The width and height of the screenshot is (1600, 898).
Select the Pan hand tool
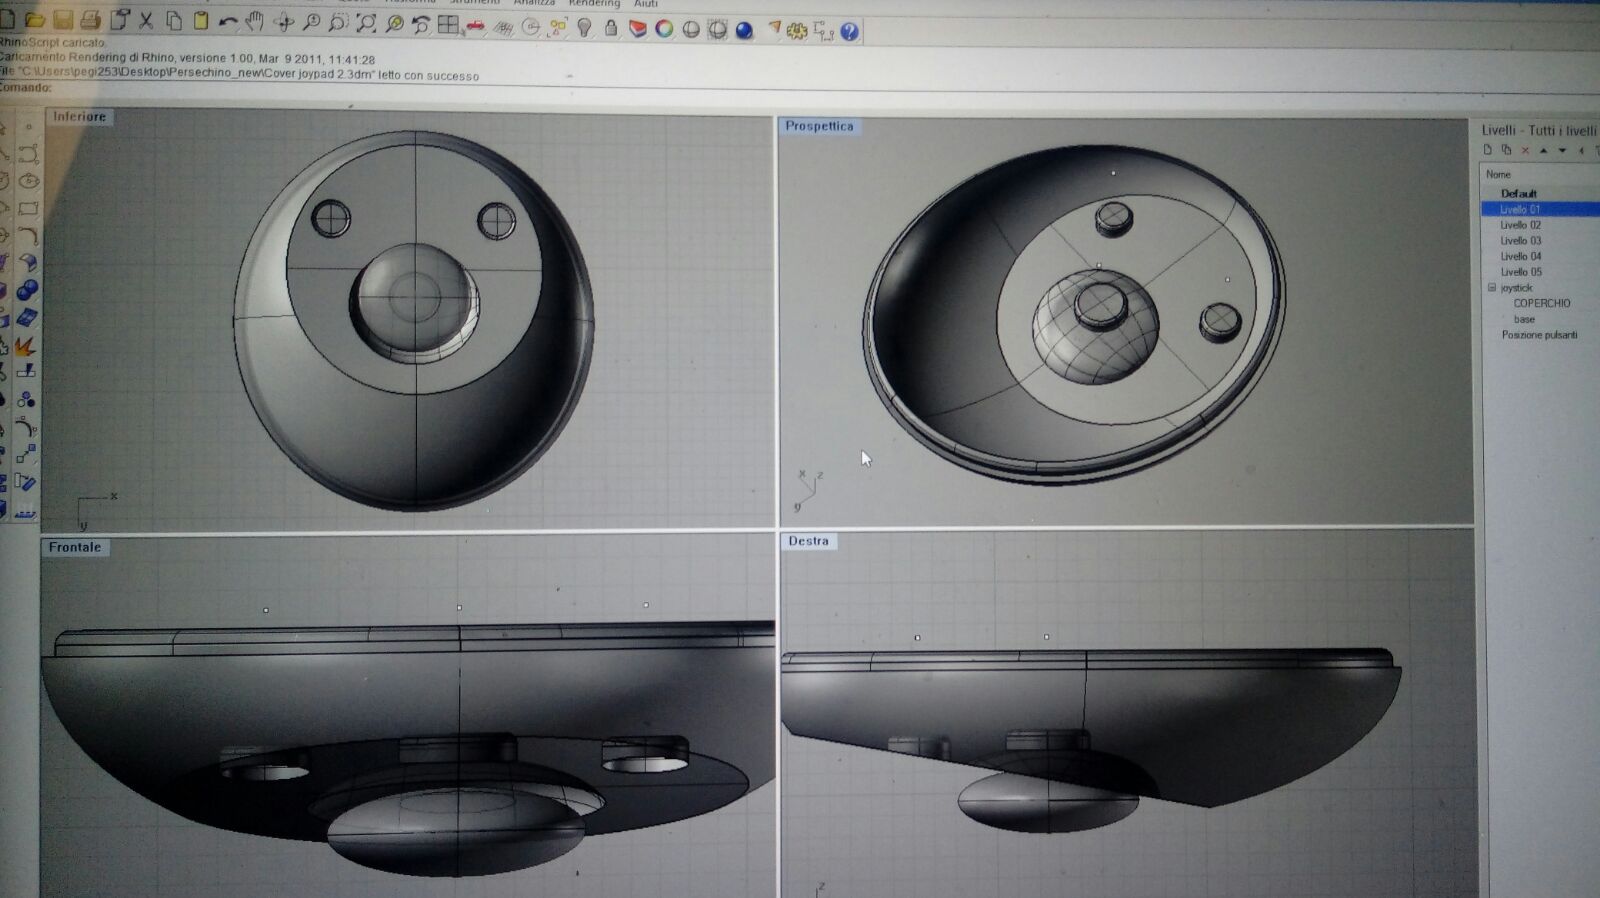pos(255,21)
